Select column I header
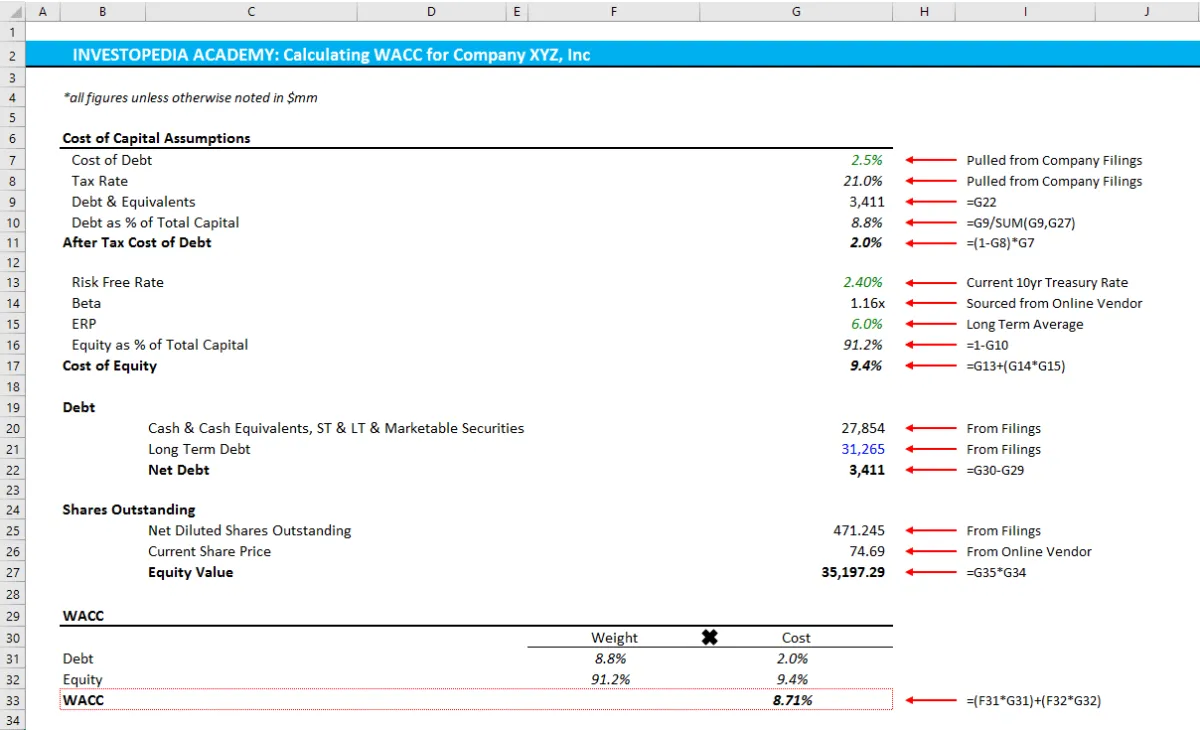This screenshot has height=730, width=1200. 1025,11
